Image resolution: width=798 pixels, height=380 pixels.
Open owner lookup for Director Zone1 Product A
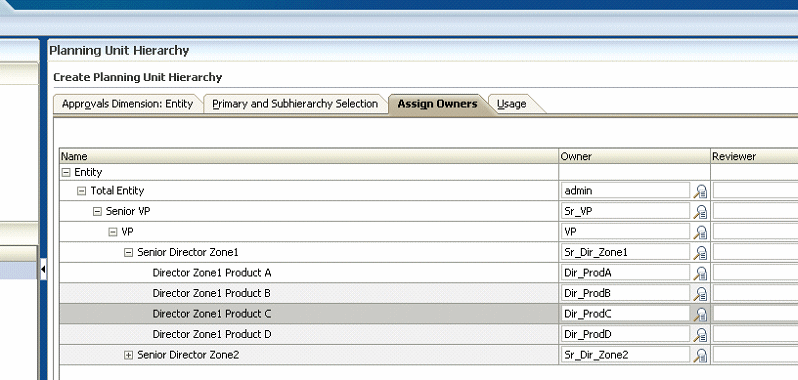(700, 273)
